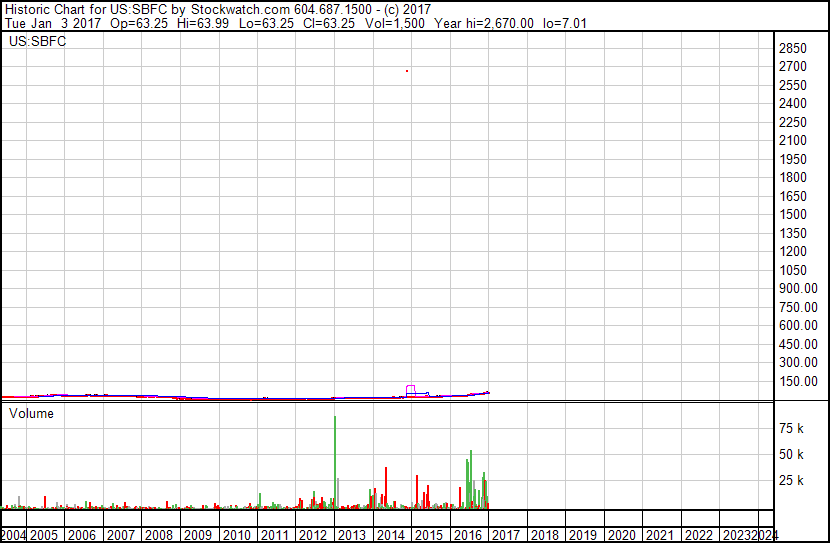This screenshot has height=543, width=830.
Task: Select the 2007 year on time axis
Action: click(121, 535)
